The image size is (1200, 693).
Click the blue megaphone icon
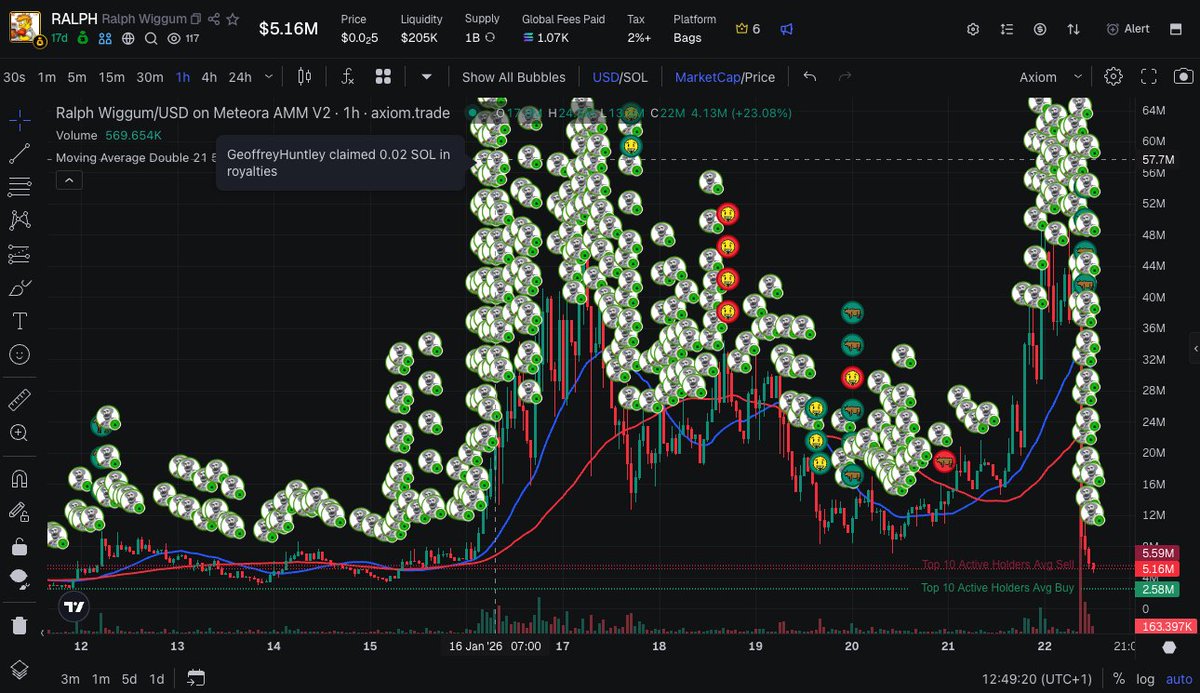tap(786, 29)
